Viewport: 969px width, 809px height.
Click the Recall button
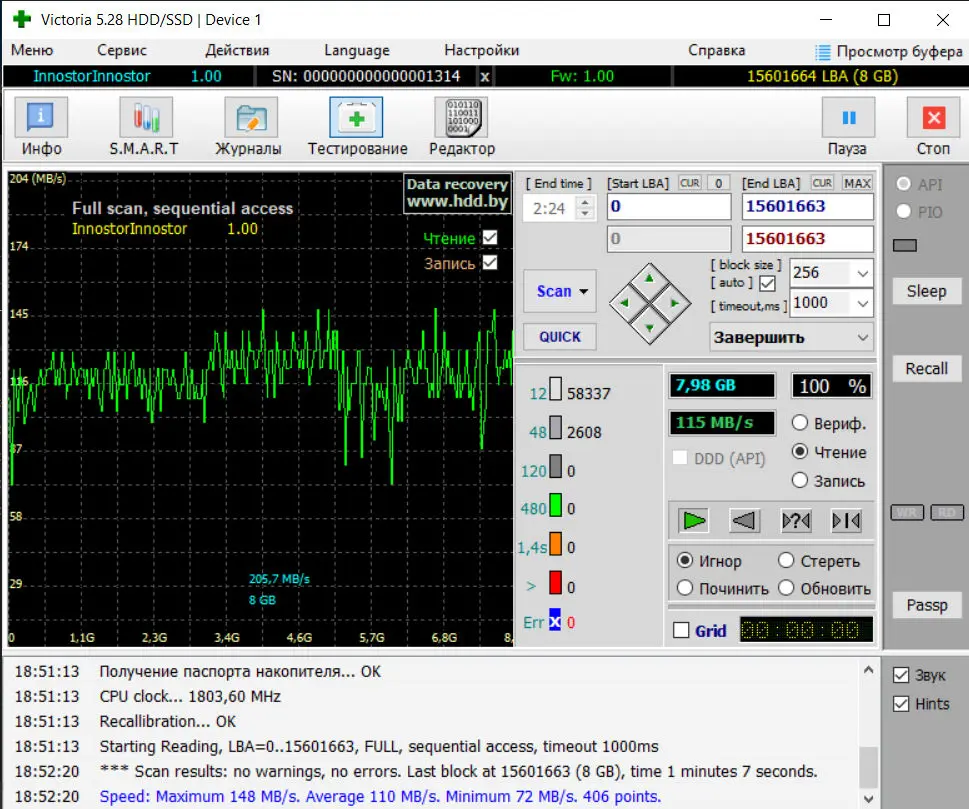[926, 369]
